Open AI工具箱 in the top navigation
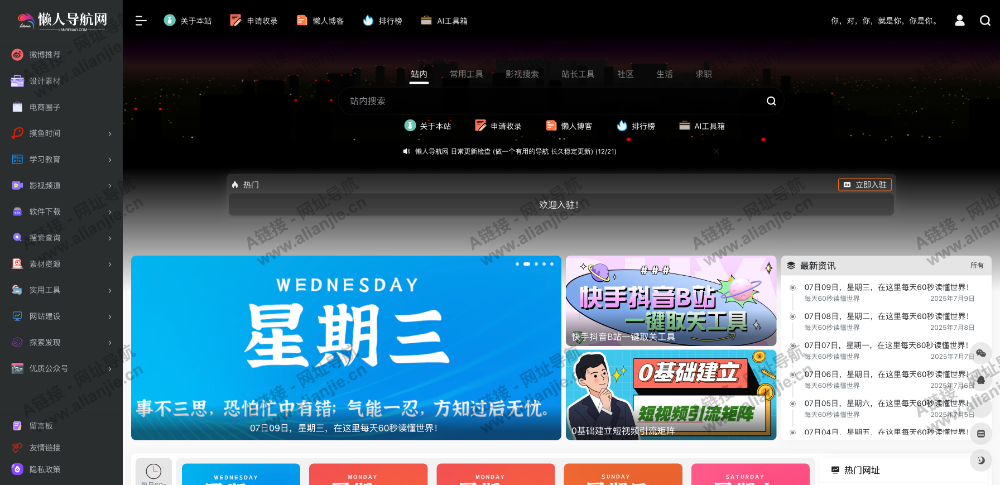 445,20
